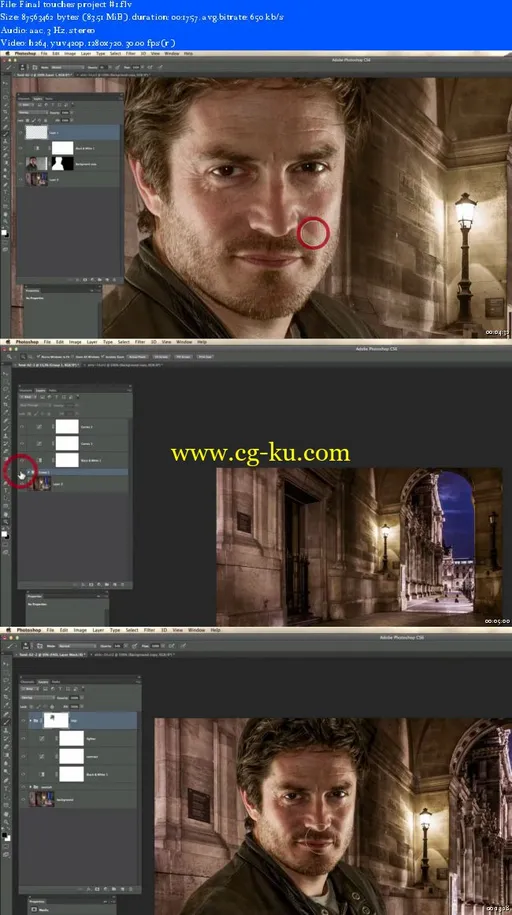Click new adjustment layer icon in bottom frame Layers panel

[x=106, y=889]
